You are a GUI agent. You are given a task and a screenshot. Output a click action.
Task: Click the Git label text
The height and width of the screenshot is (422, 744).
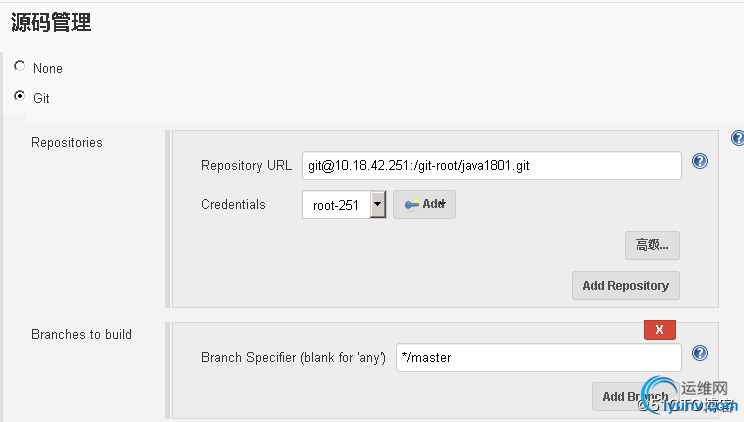(x=41, y=98)
